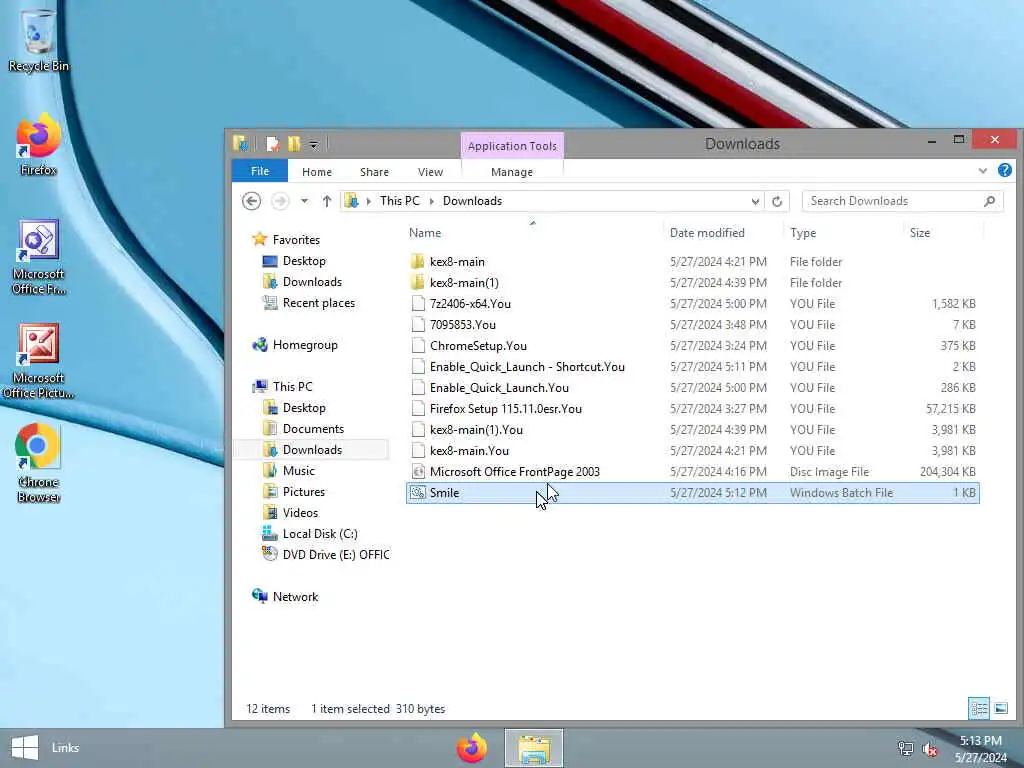Open Microsoft Office Picture Manager shortcut

tap(38, 361)
